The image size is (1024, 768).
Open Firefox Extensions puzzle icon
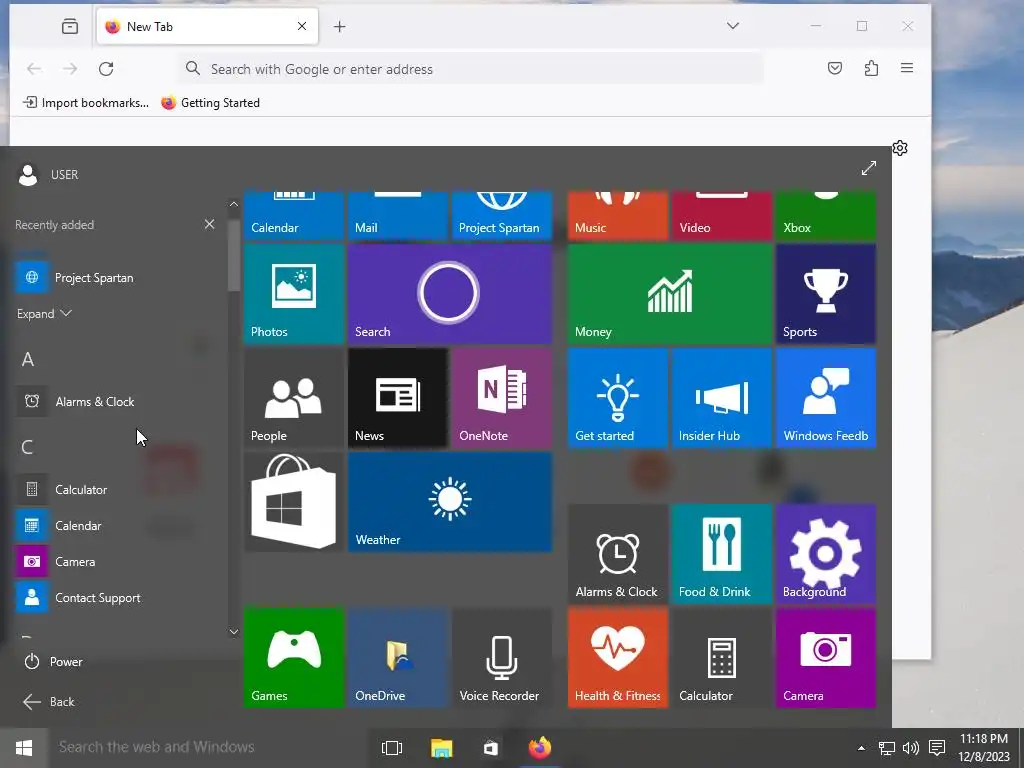(x=871, y=68)
